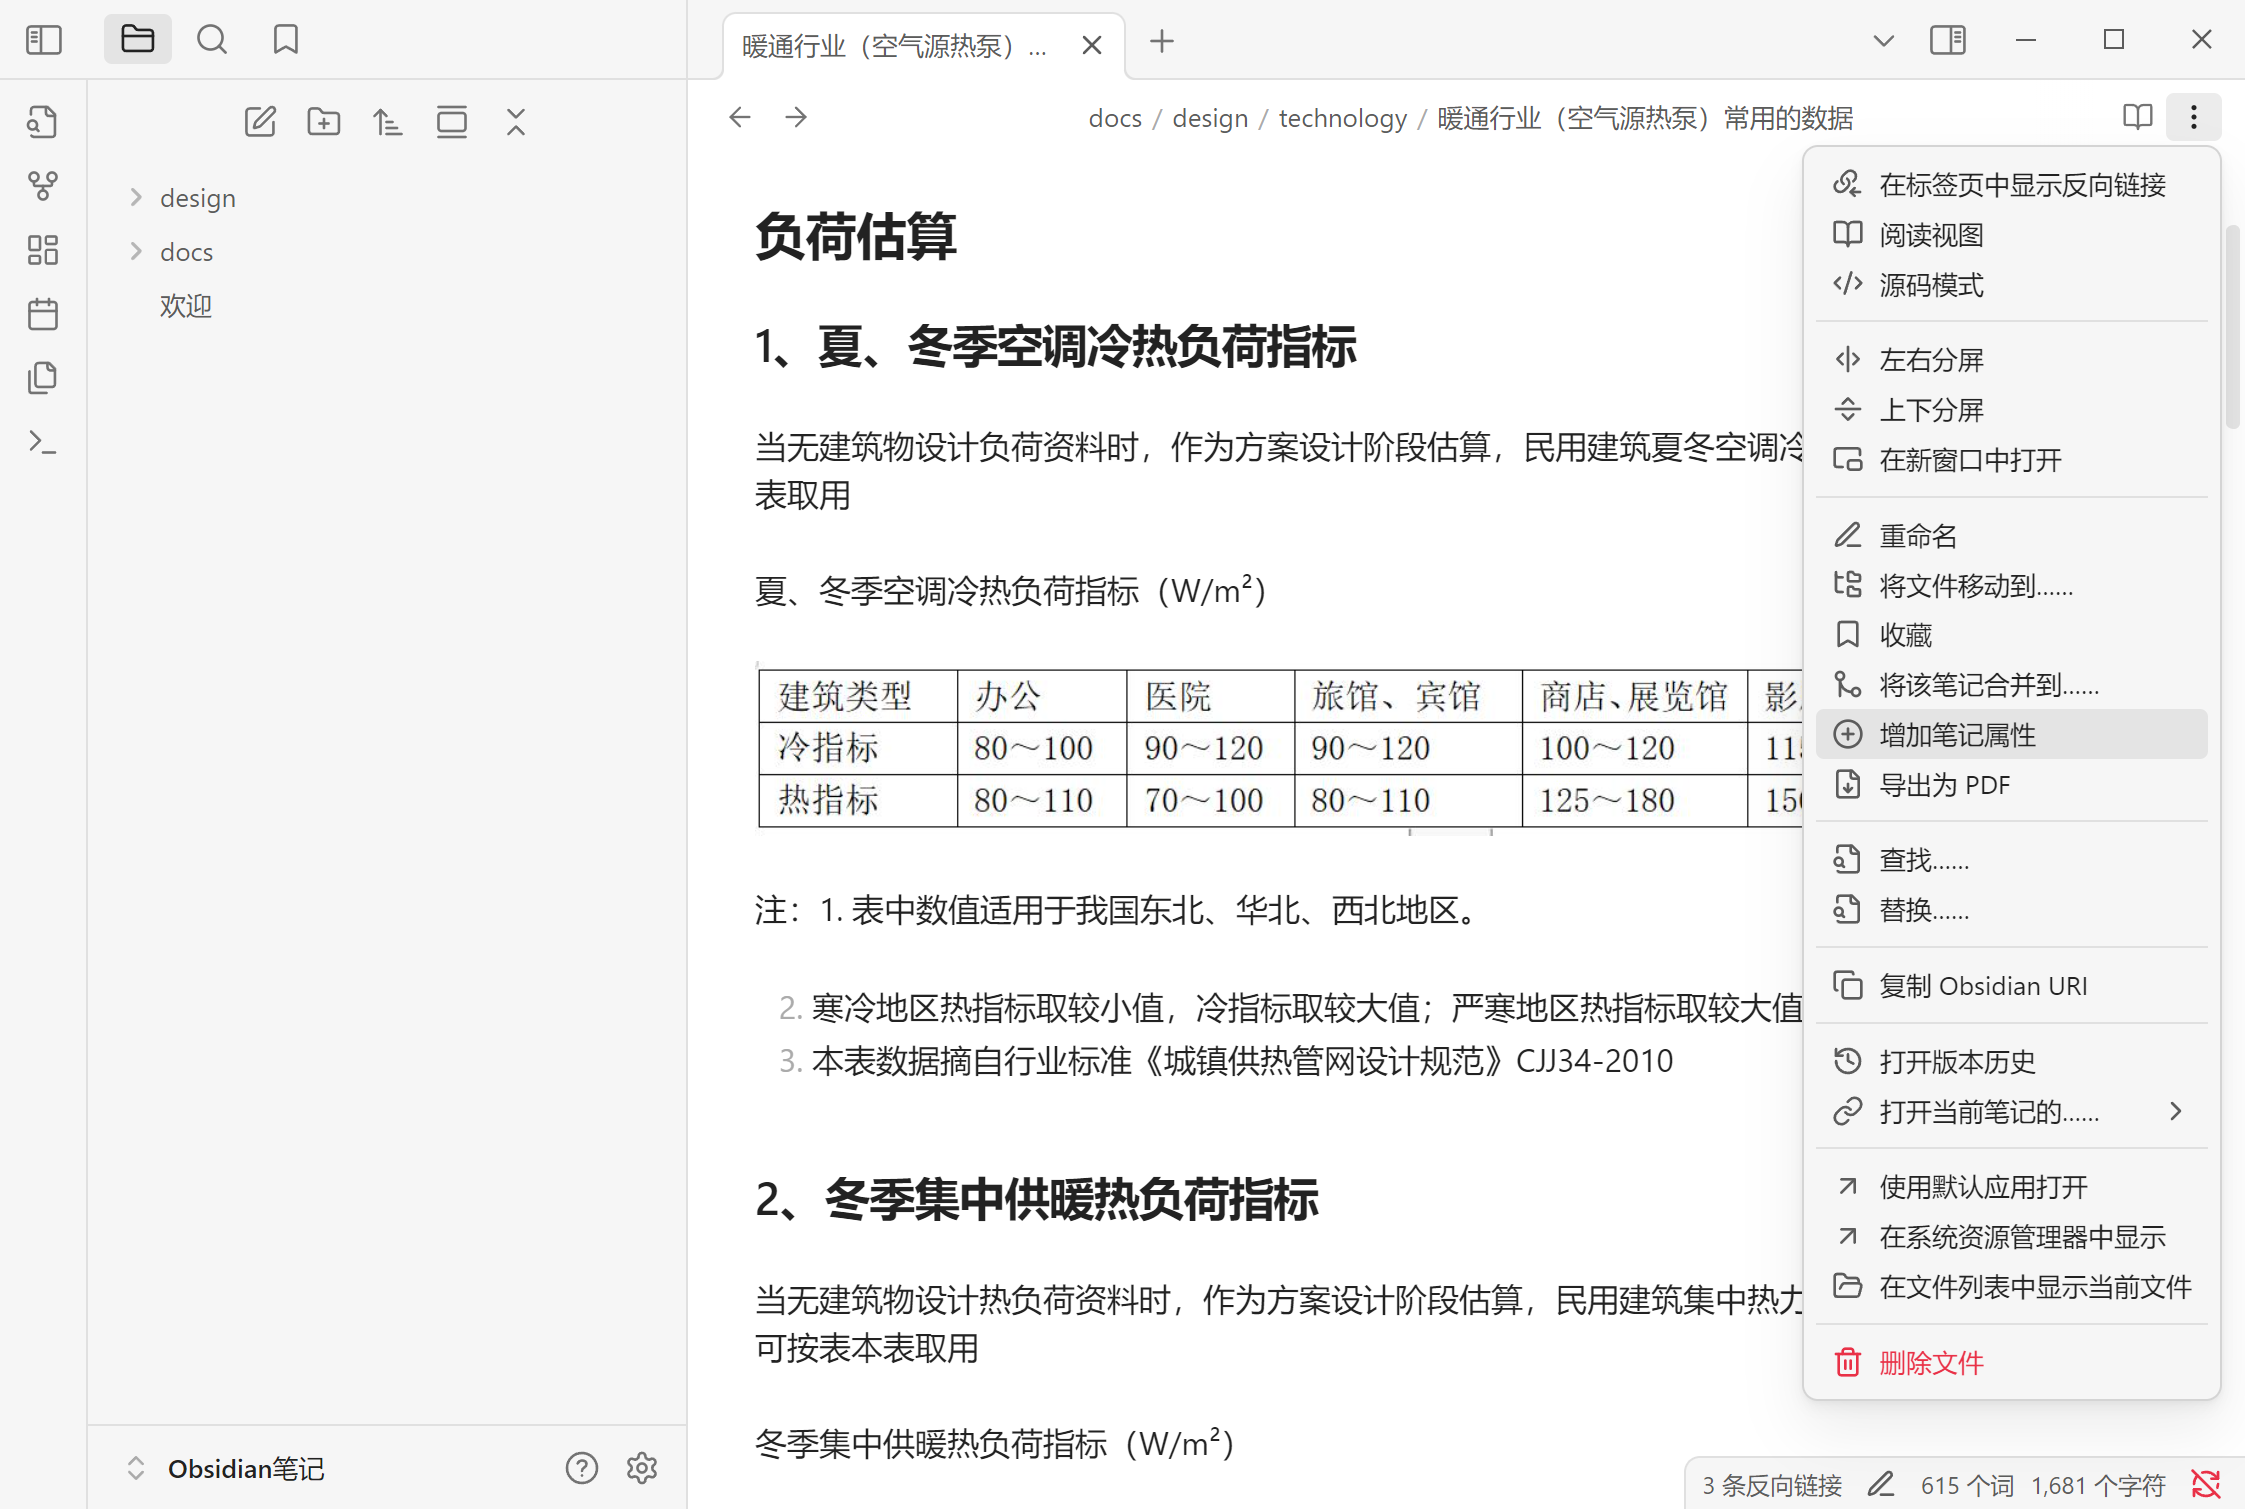
Task: Open the bookmarks panel
Action: coord(286,39)
